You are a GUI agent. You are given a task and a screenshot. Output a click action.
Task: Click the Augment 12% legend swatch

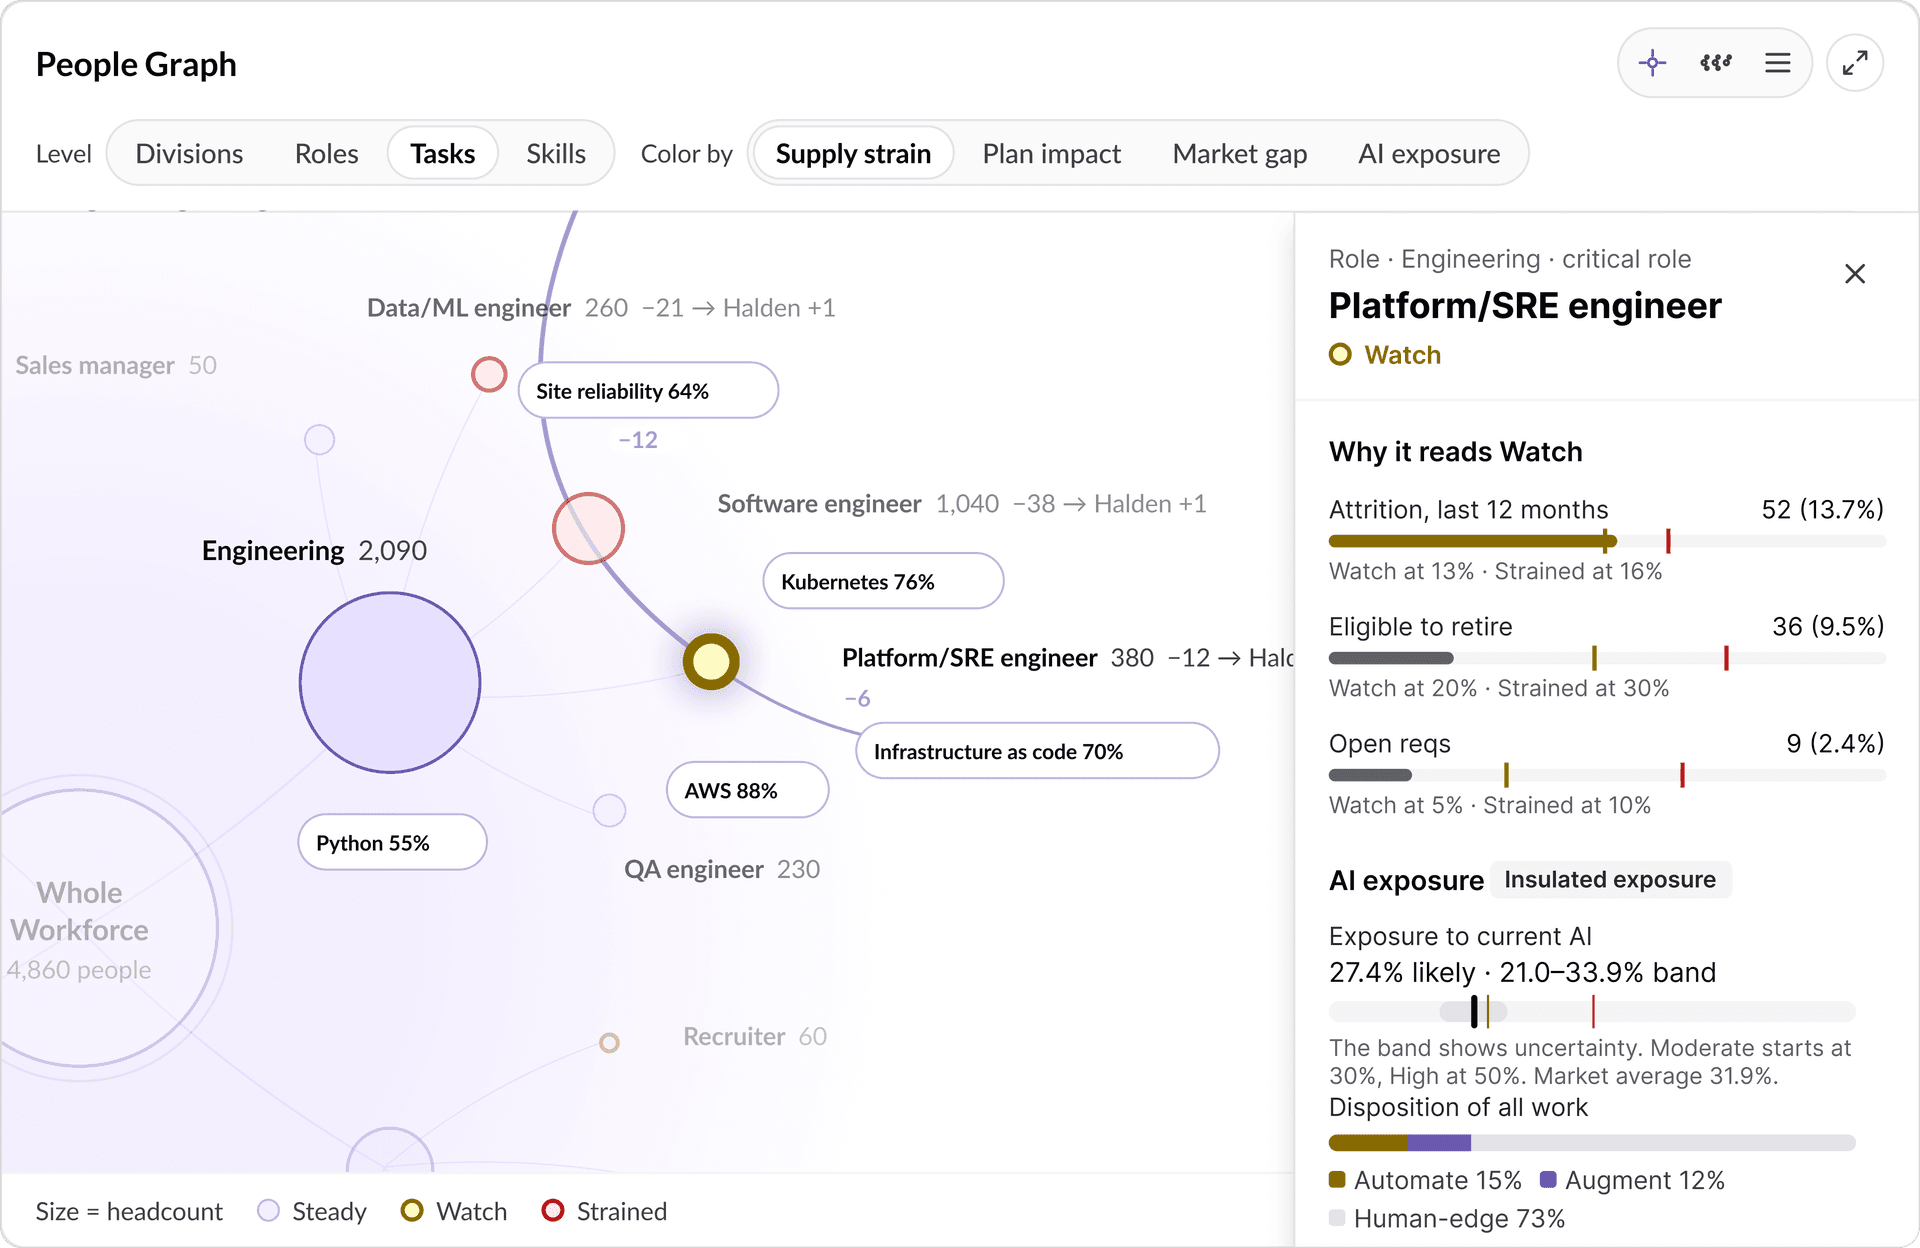1548,1179
